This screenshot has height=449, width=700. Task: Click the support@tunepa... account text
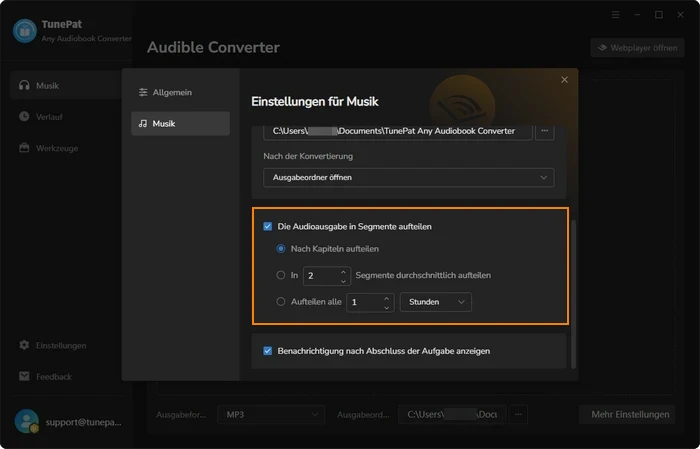(83, 422)
